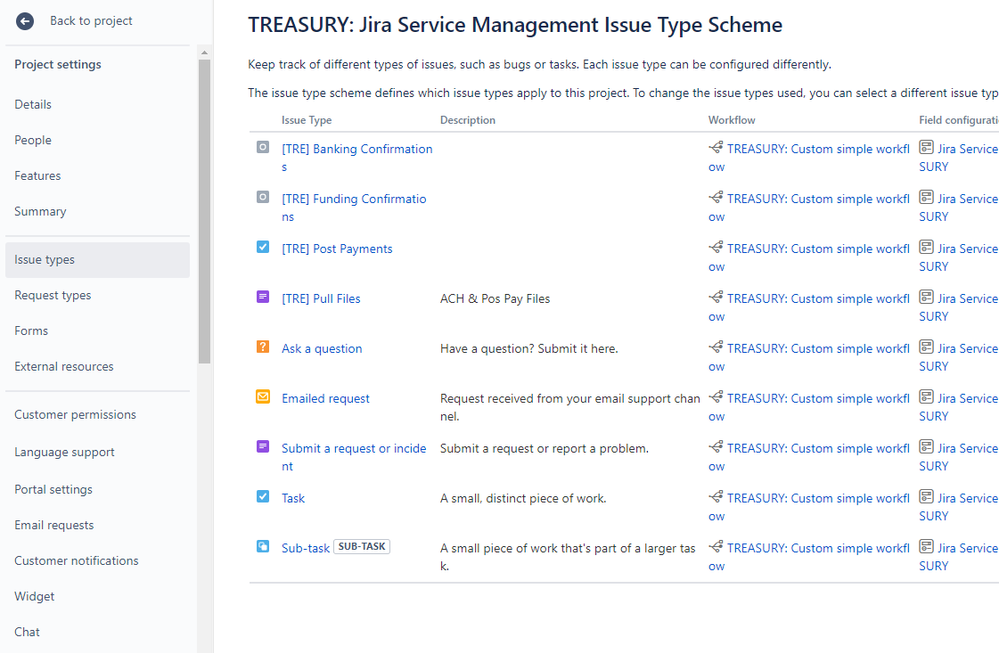Viewport: 999px width, 653px height.
Task: Click the Funding Confirmations issue type icon
Action: pos(262,197)
